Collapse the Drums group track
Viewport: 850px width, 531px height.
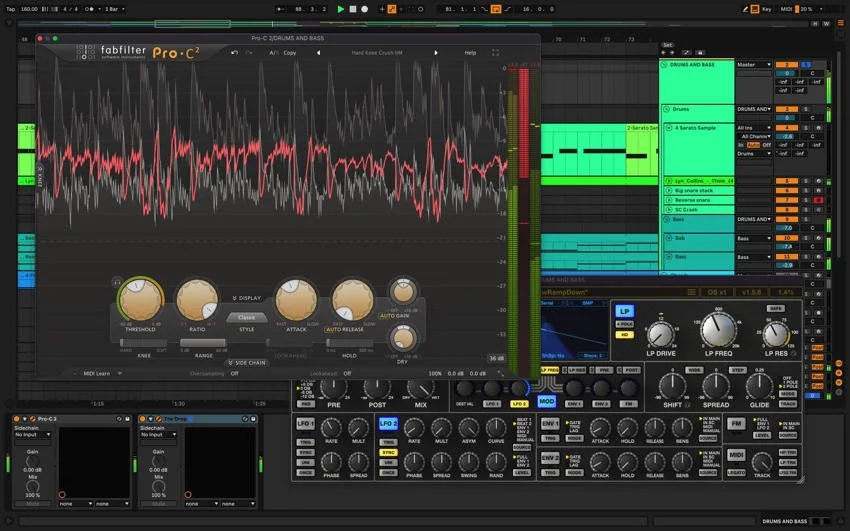tap(667, 109)
